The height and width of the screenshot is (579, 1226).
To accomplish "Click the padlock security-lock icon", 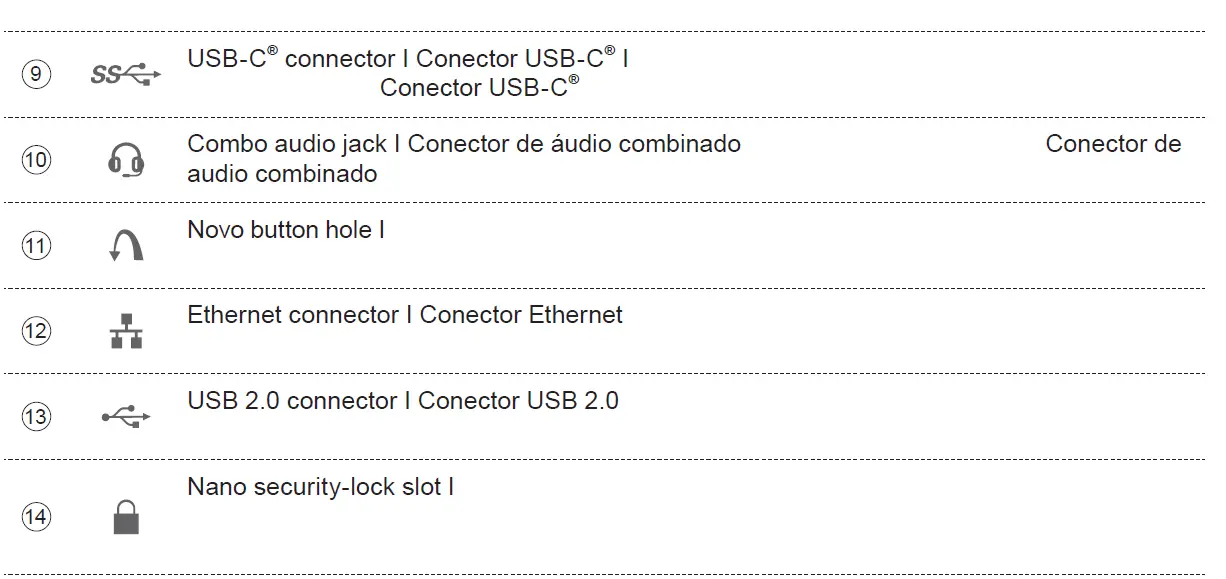I will click(x=126, y=517).
